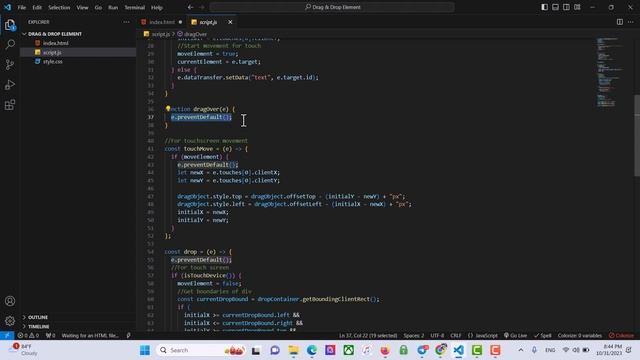Open the Run menu
This screenshot has width=640, height=360.
pos(113,7)
